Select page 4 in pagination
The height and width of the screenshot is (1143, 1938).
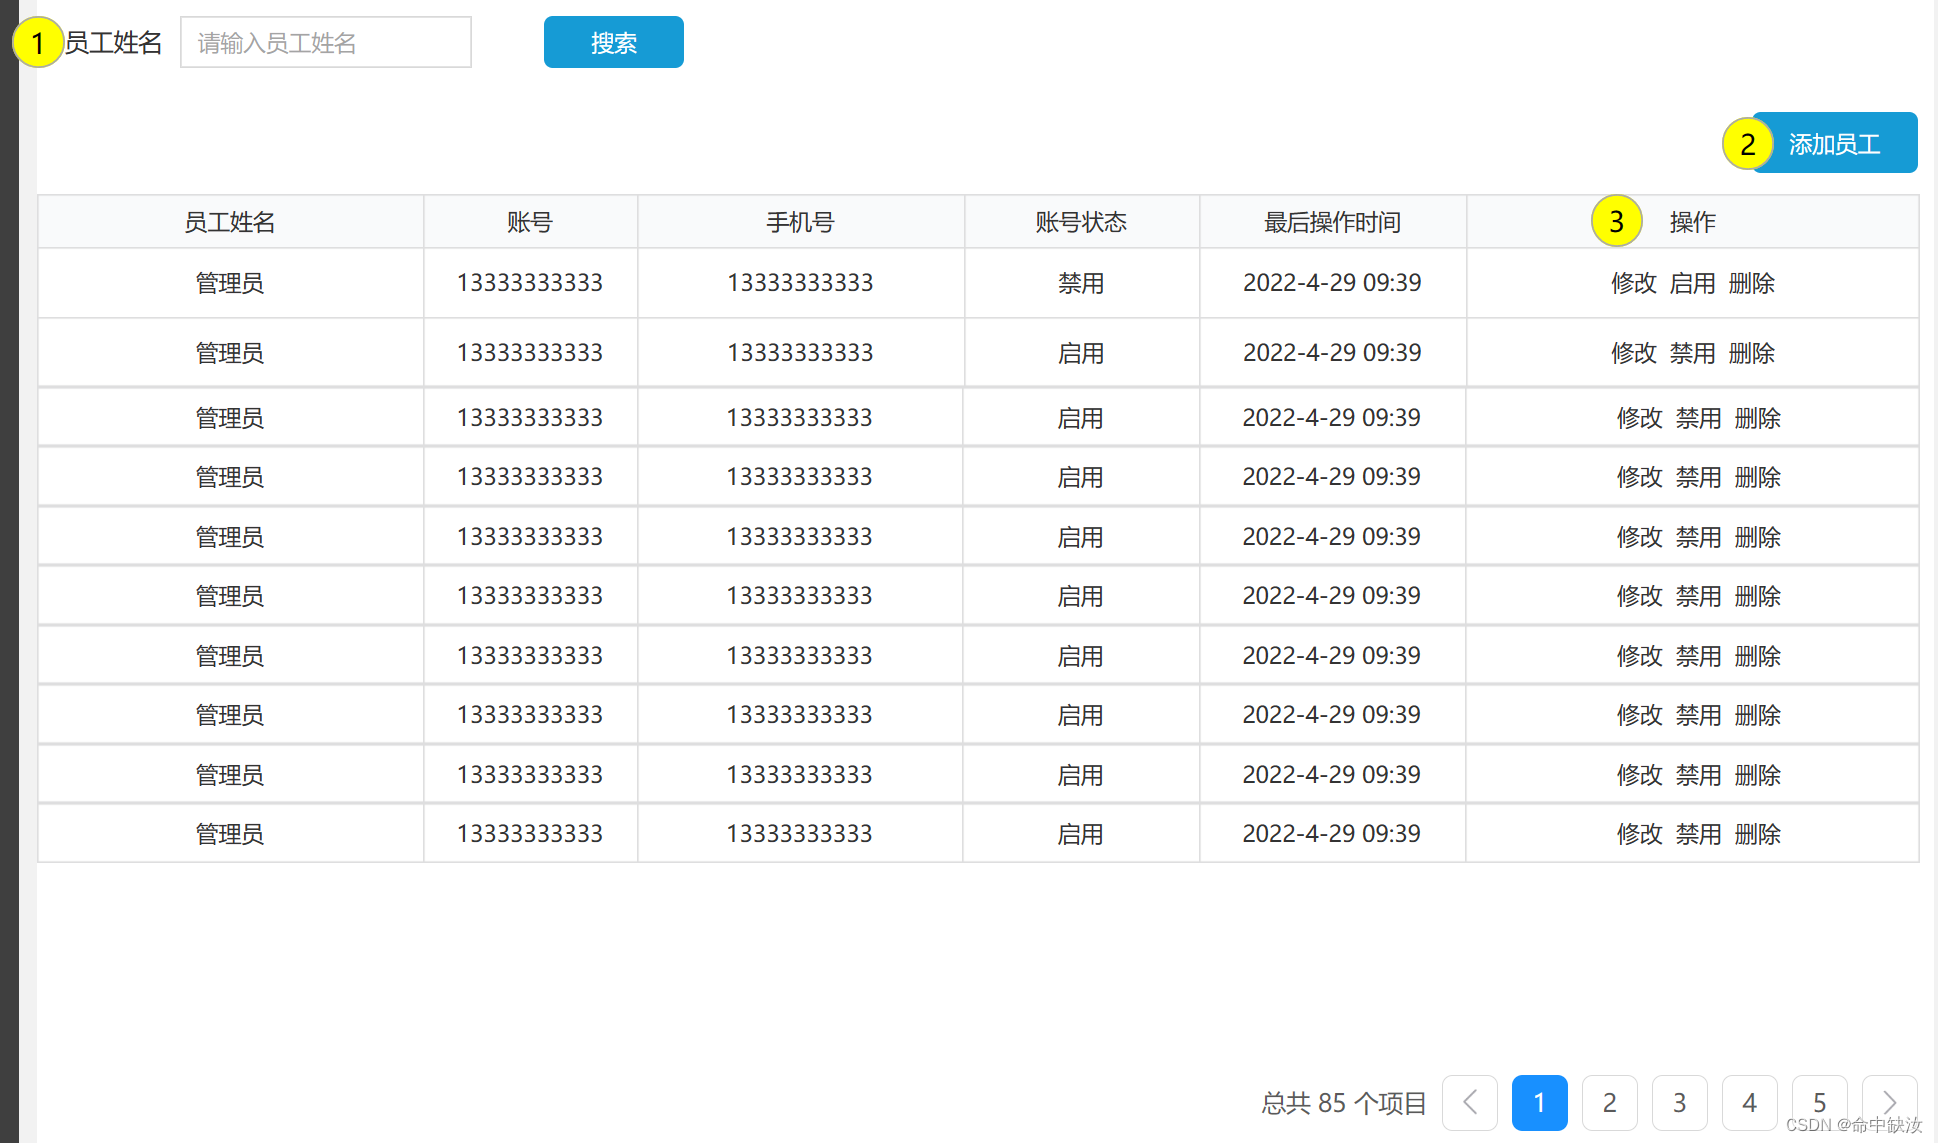[x=1749, y=1102]
